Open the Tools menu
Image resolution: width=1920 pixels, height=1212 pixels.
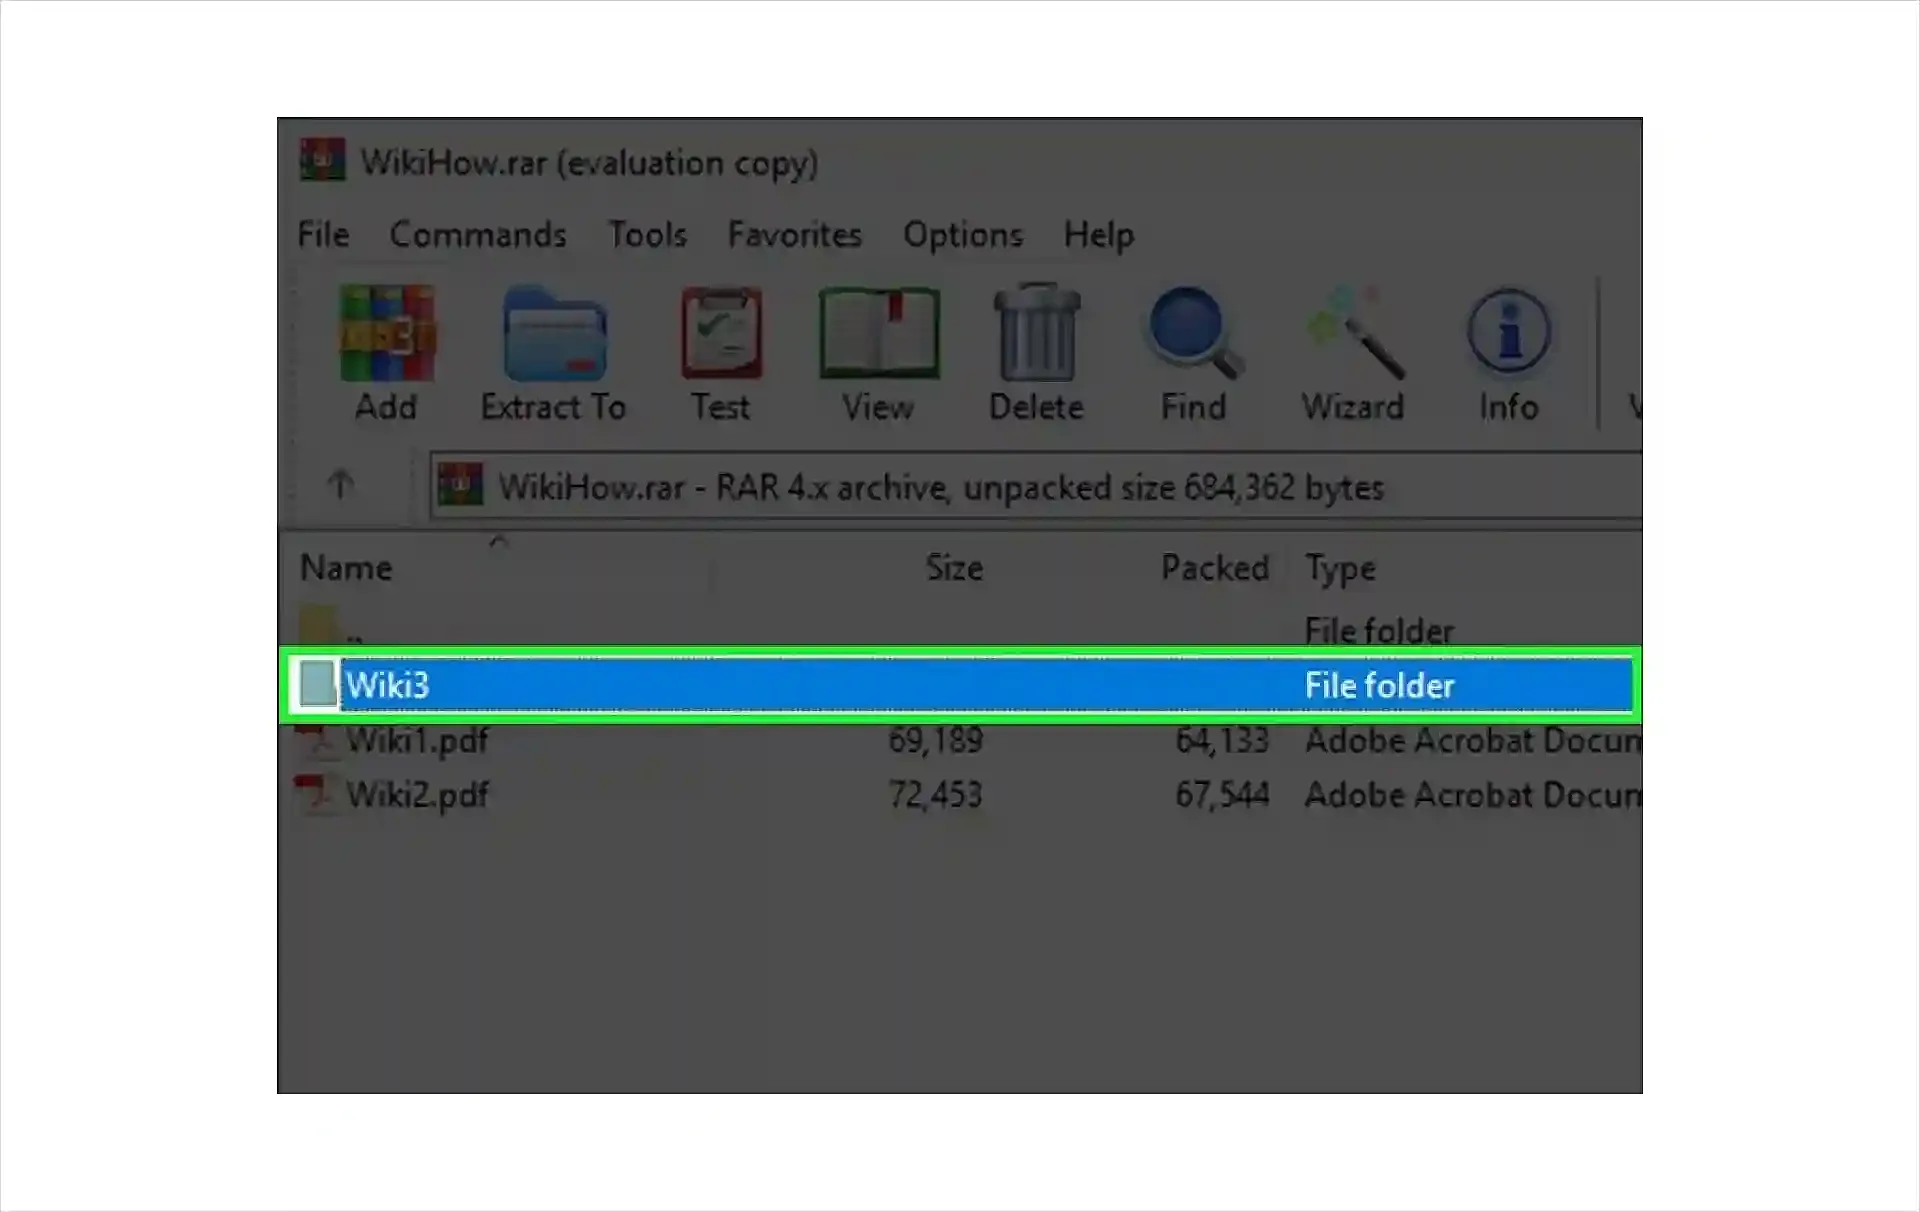(x=645, y=233)
